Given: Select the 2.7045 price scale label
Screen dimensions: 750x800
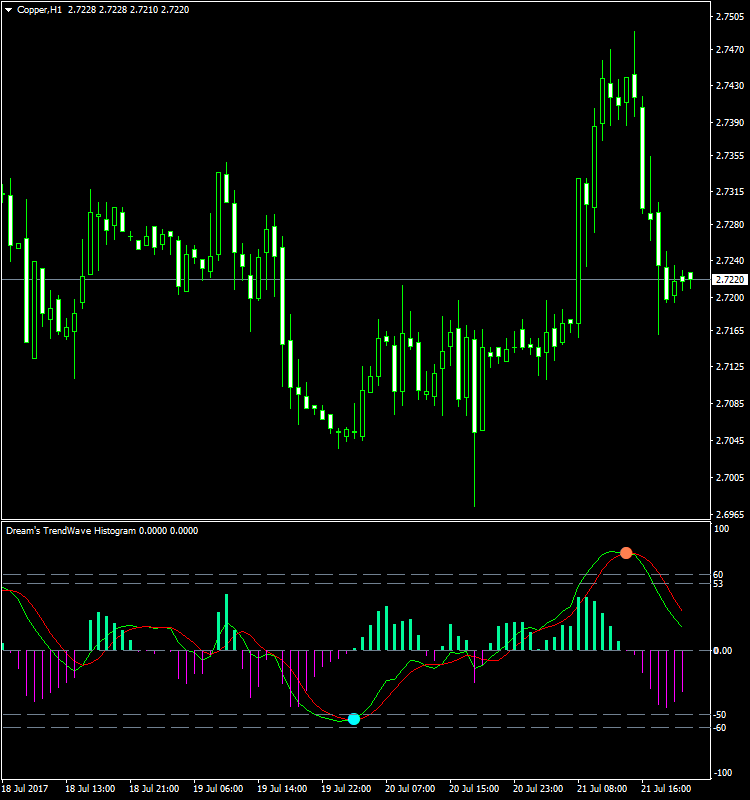Looking at the screenshot, I should [x=730, y=440].
